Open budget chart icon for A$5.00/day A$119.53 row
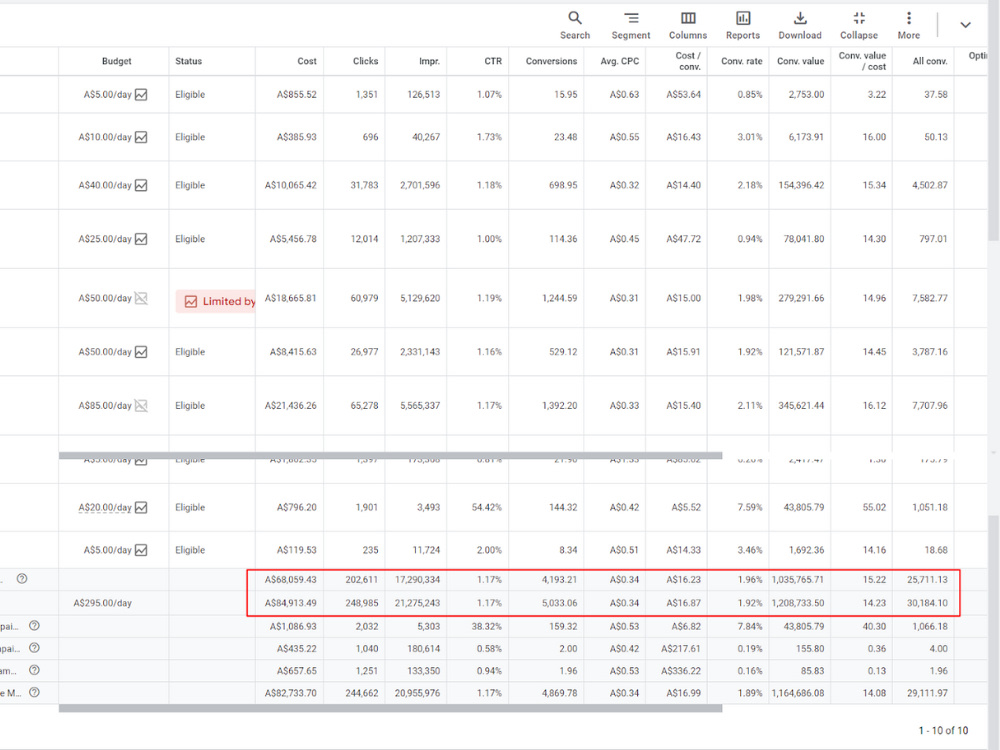The width and height of the screenshot is (1000, 750). (x=141, y=550)
